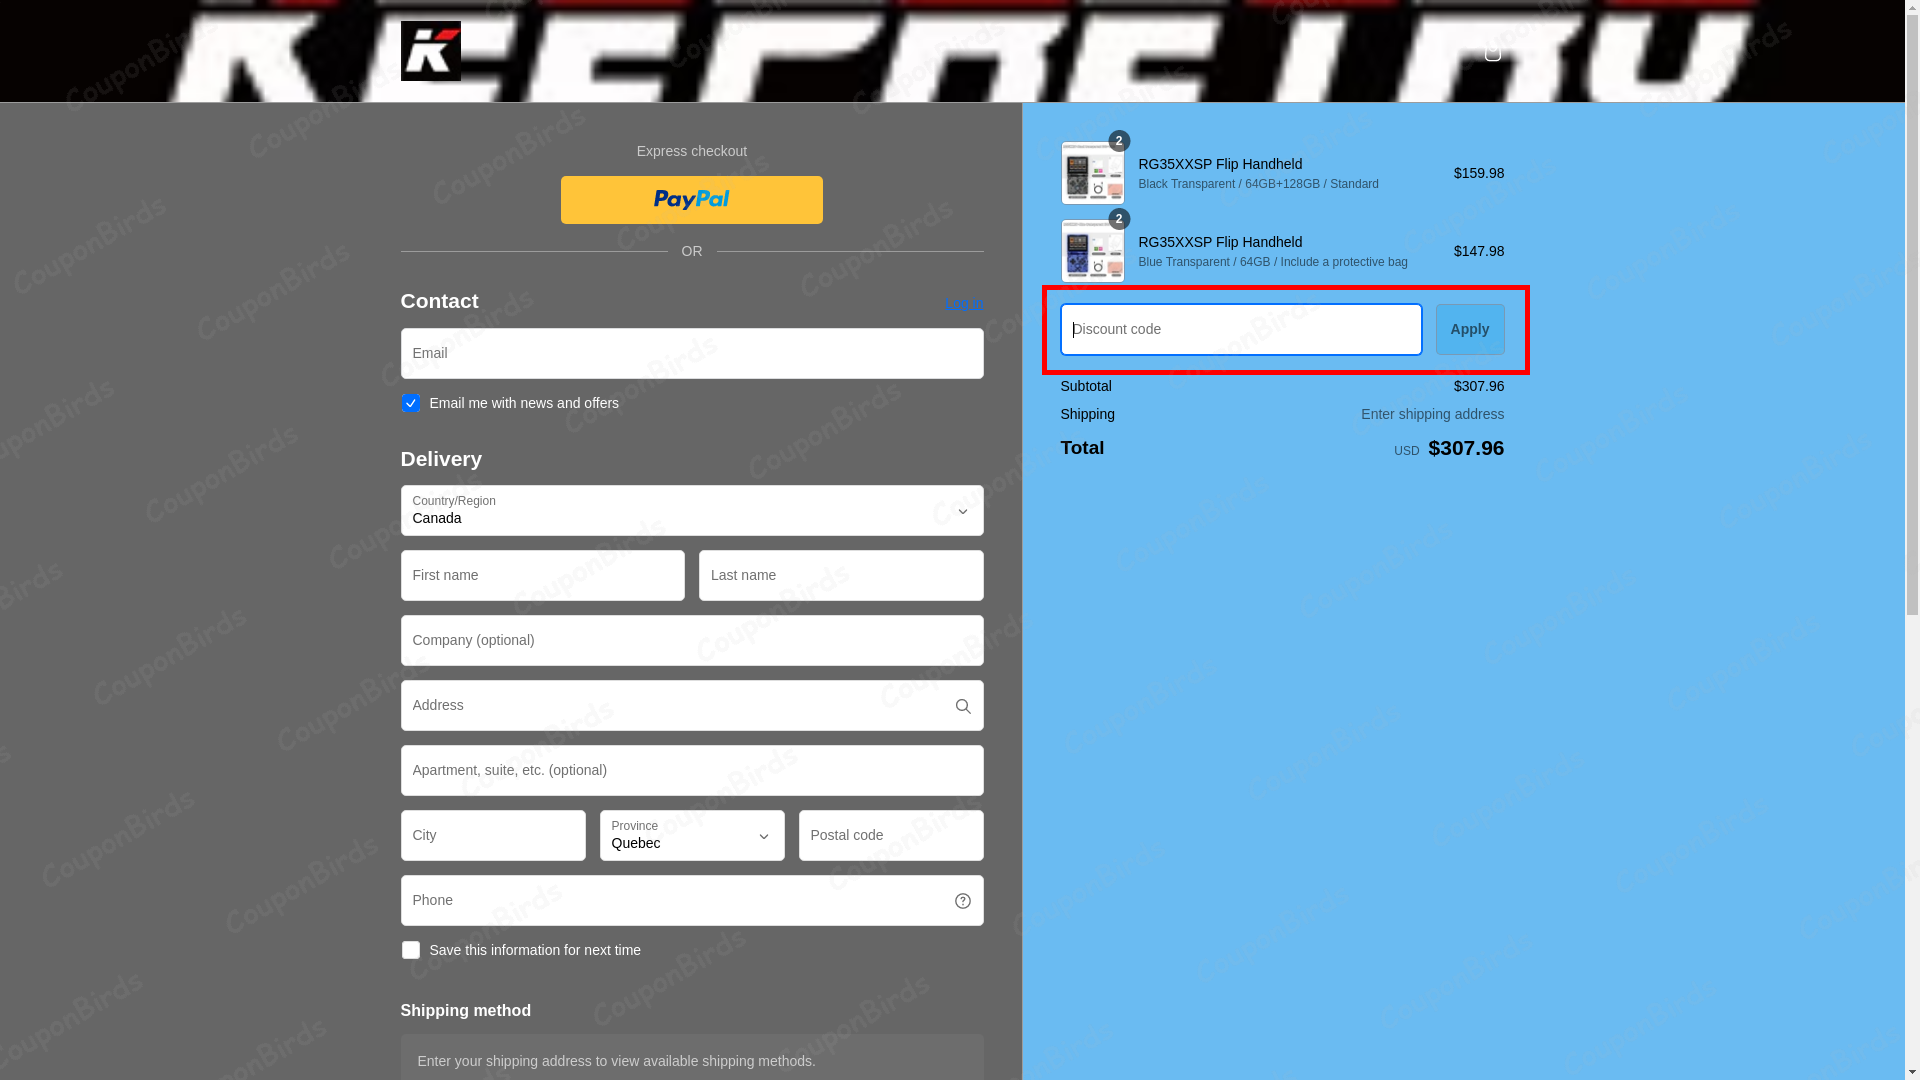The width and height of the screenshot is (1920, 1080).
Task: Select the First name field
Action: (543, 576)
